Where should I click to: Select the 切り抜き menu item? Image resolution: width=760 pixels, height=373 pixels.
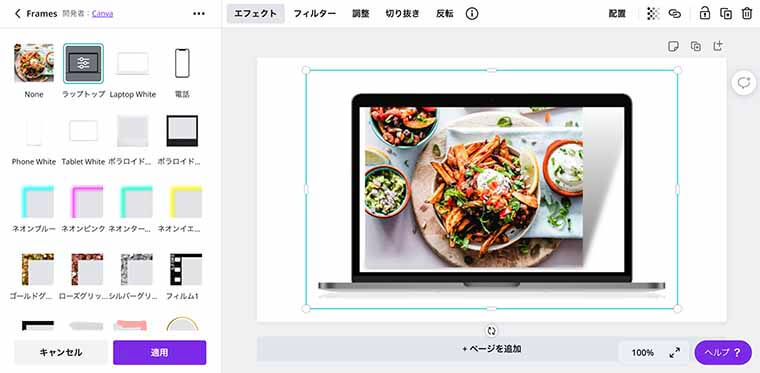click(x=402, y=14)
